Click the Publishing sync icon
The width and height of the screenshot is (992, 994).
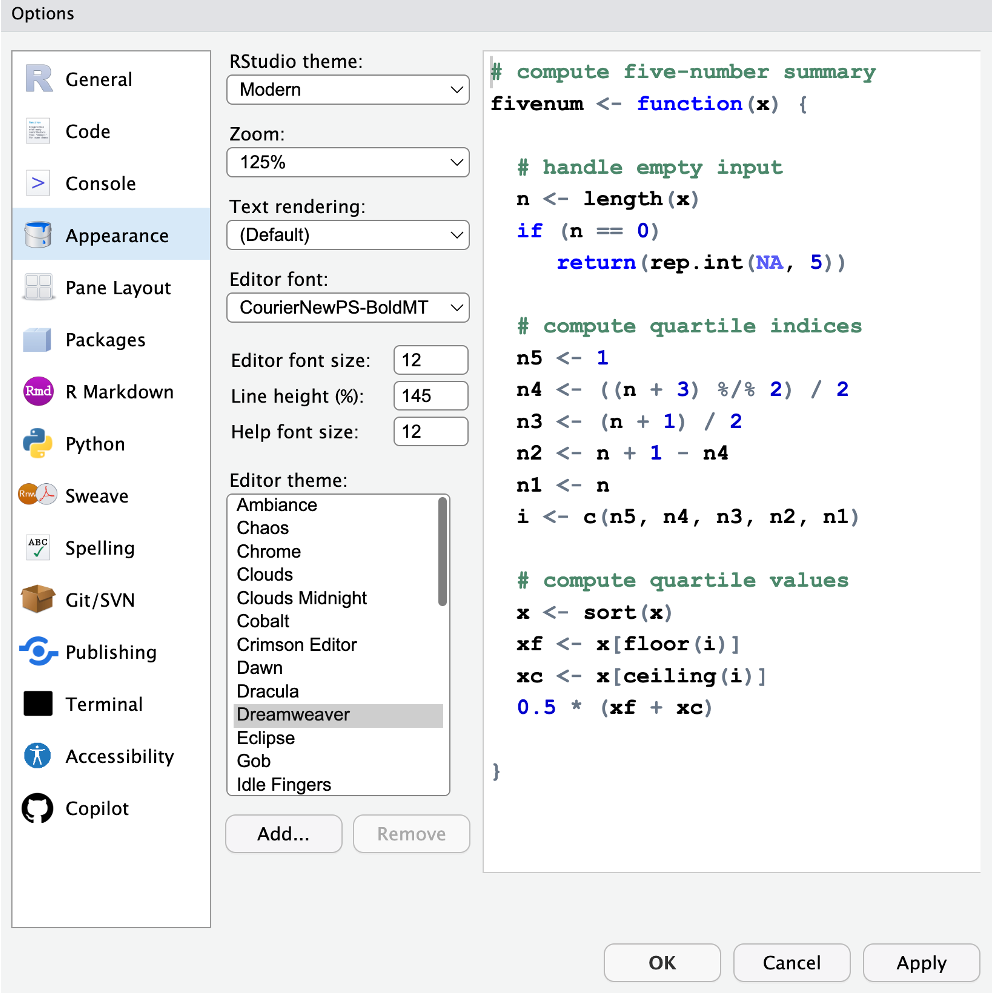click(x=38, y=651)
